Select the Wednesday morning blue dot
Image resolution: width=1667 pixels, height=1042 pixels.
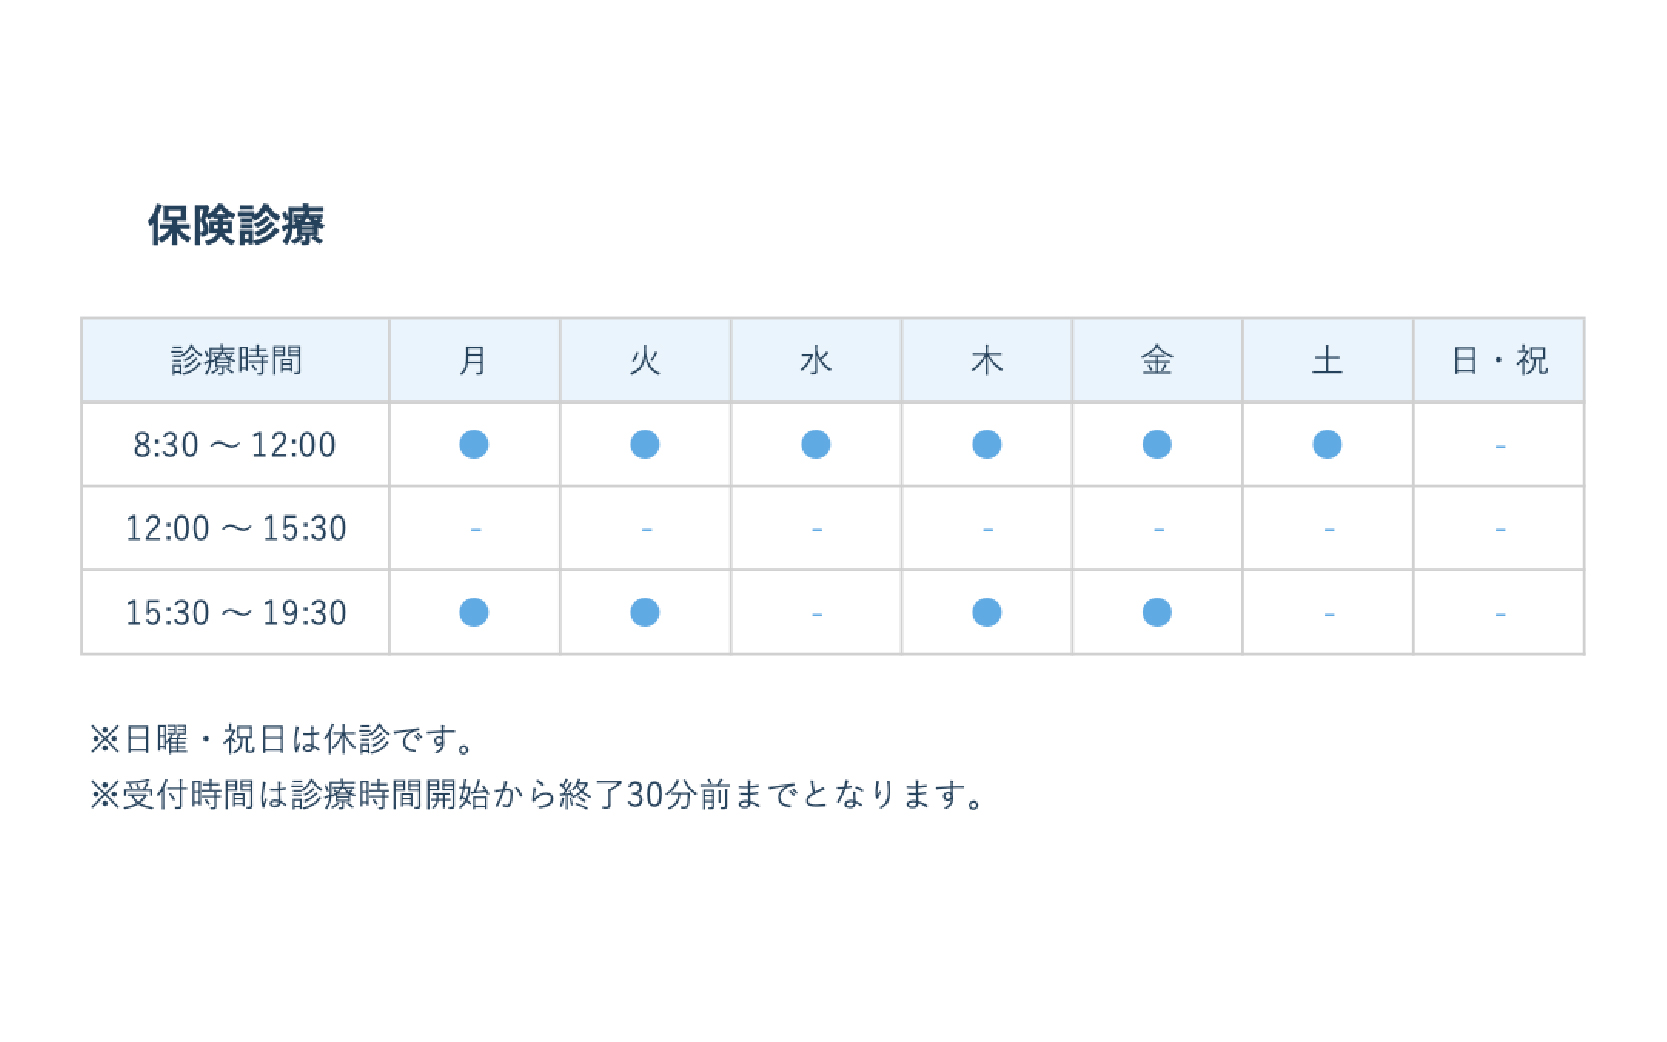click(x=816, y=444)
